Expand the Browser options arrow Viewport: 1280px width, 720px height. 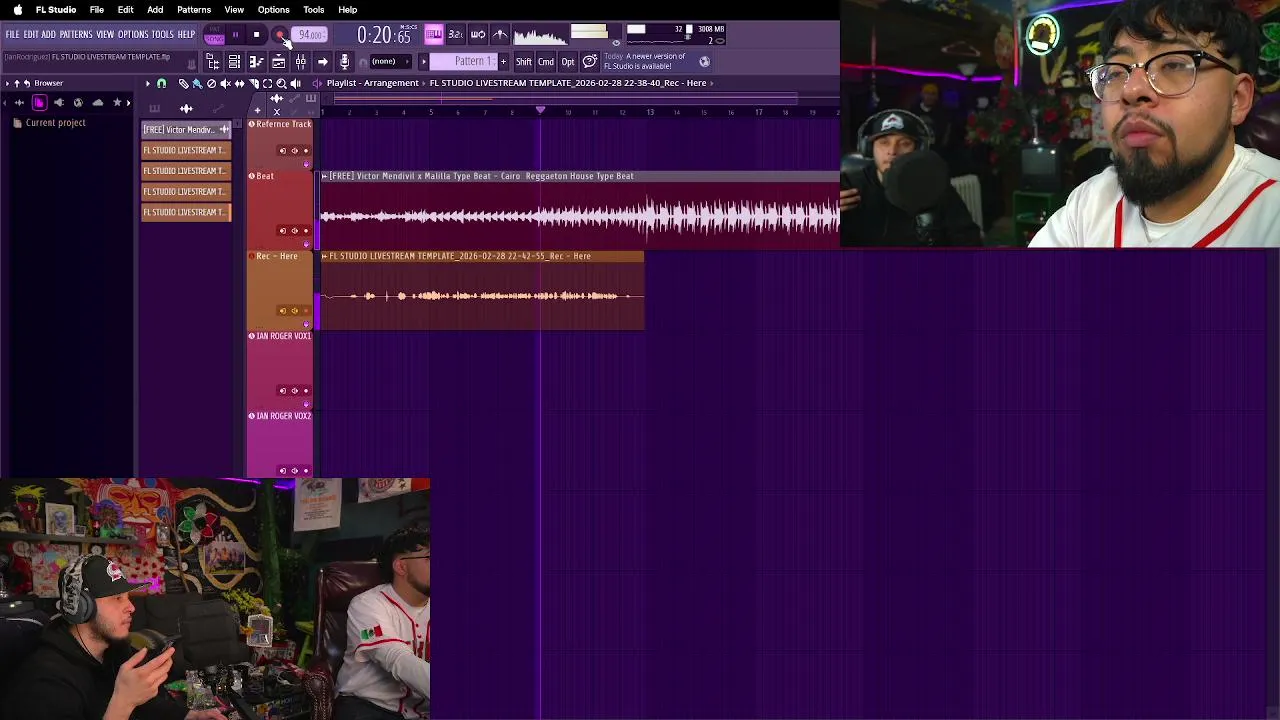(7, 83)
